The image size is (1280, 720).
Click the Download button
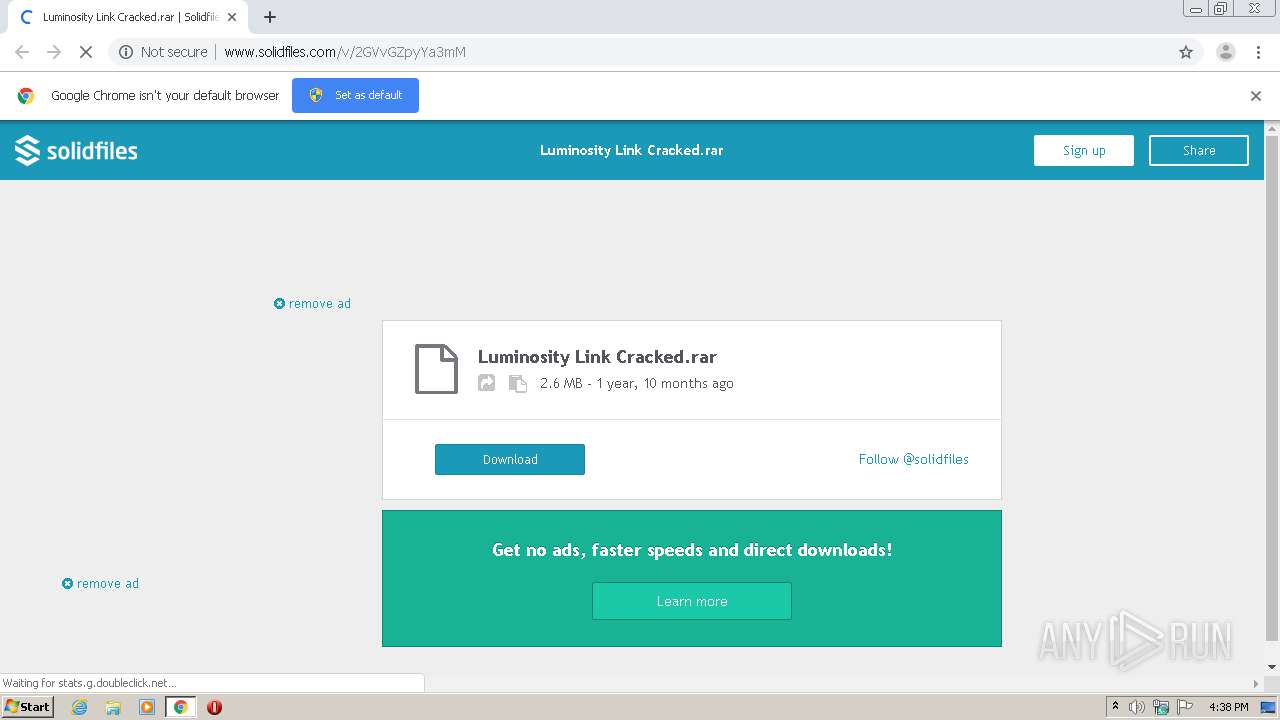click(x=510, y=459)
